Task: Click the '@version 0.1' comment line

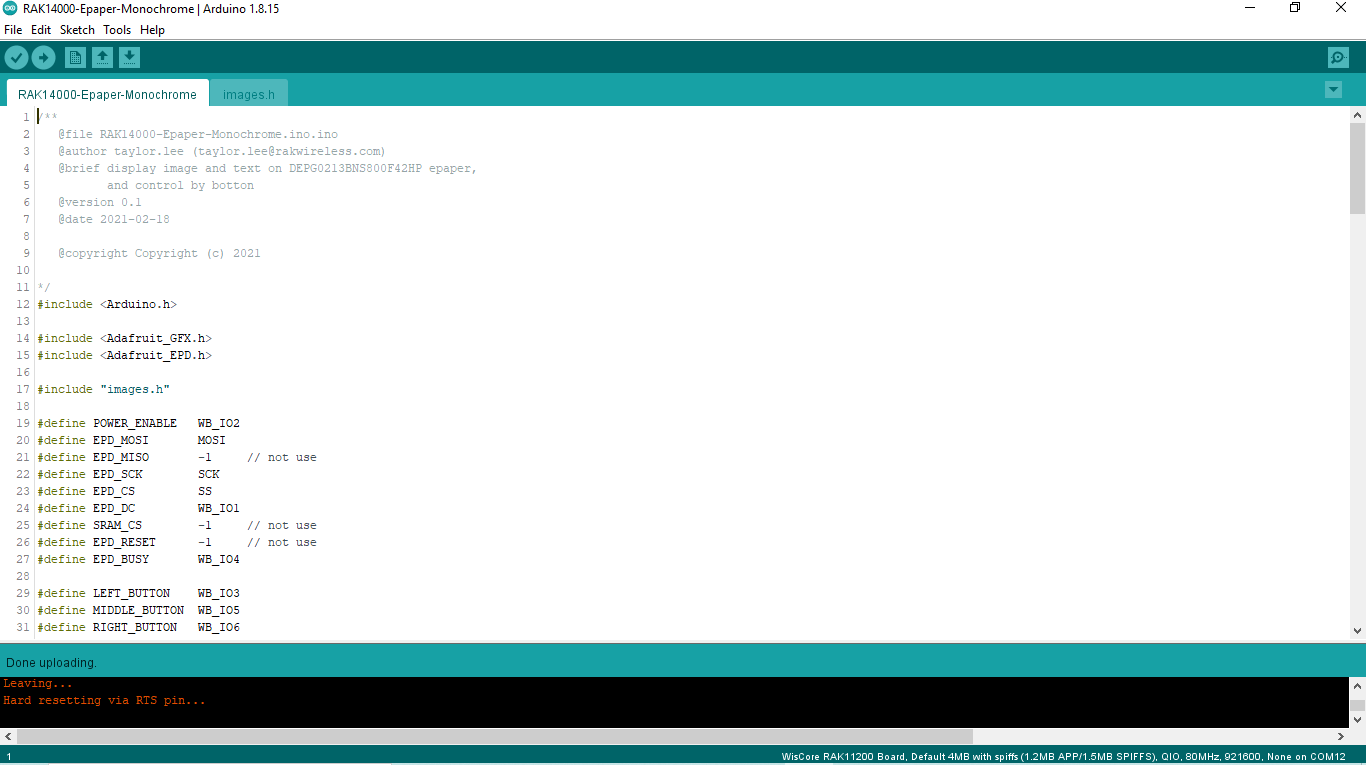Action: tap(100, 202)
